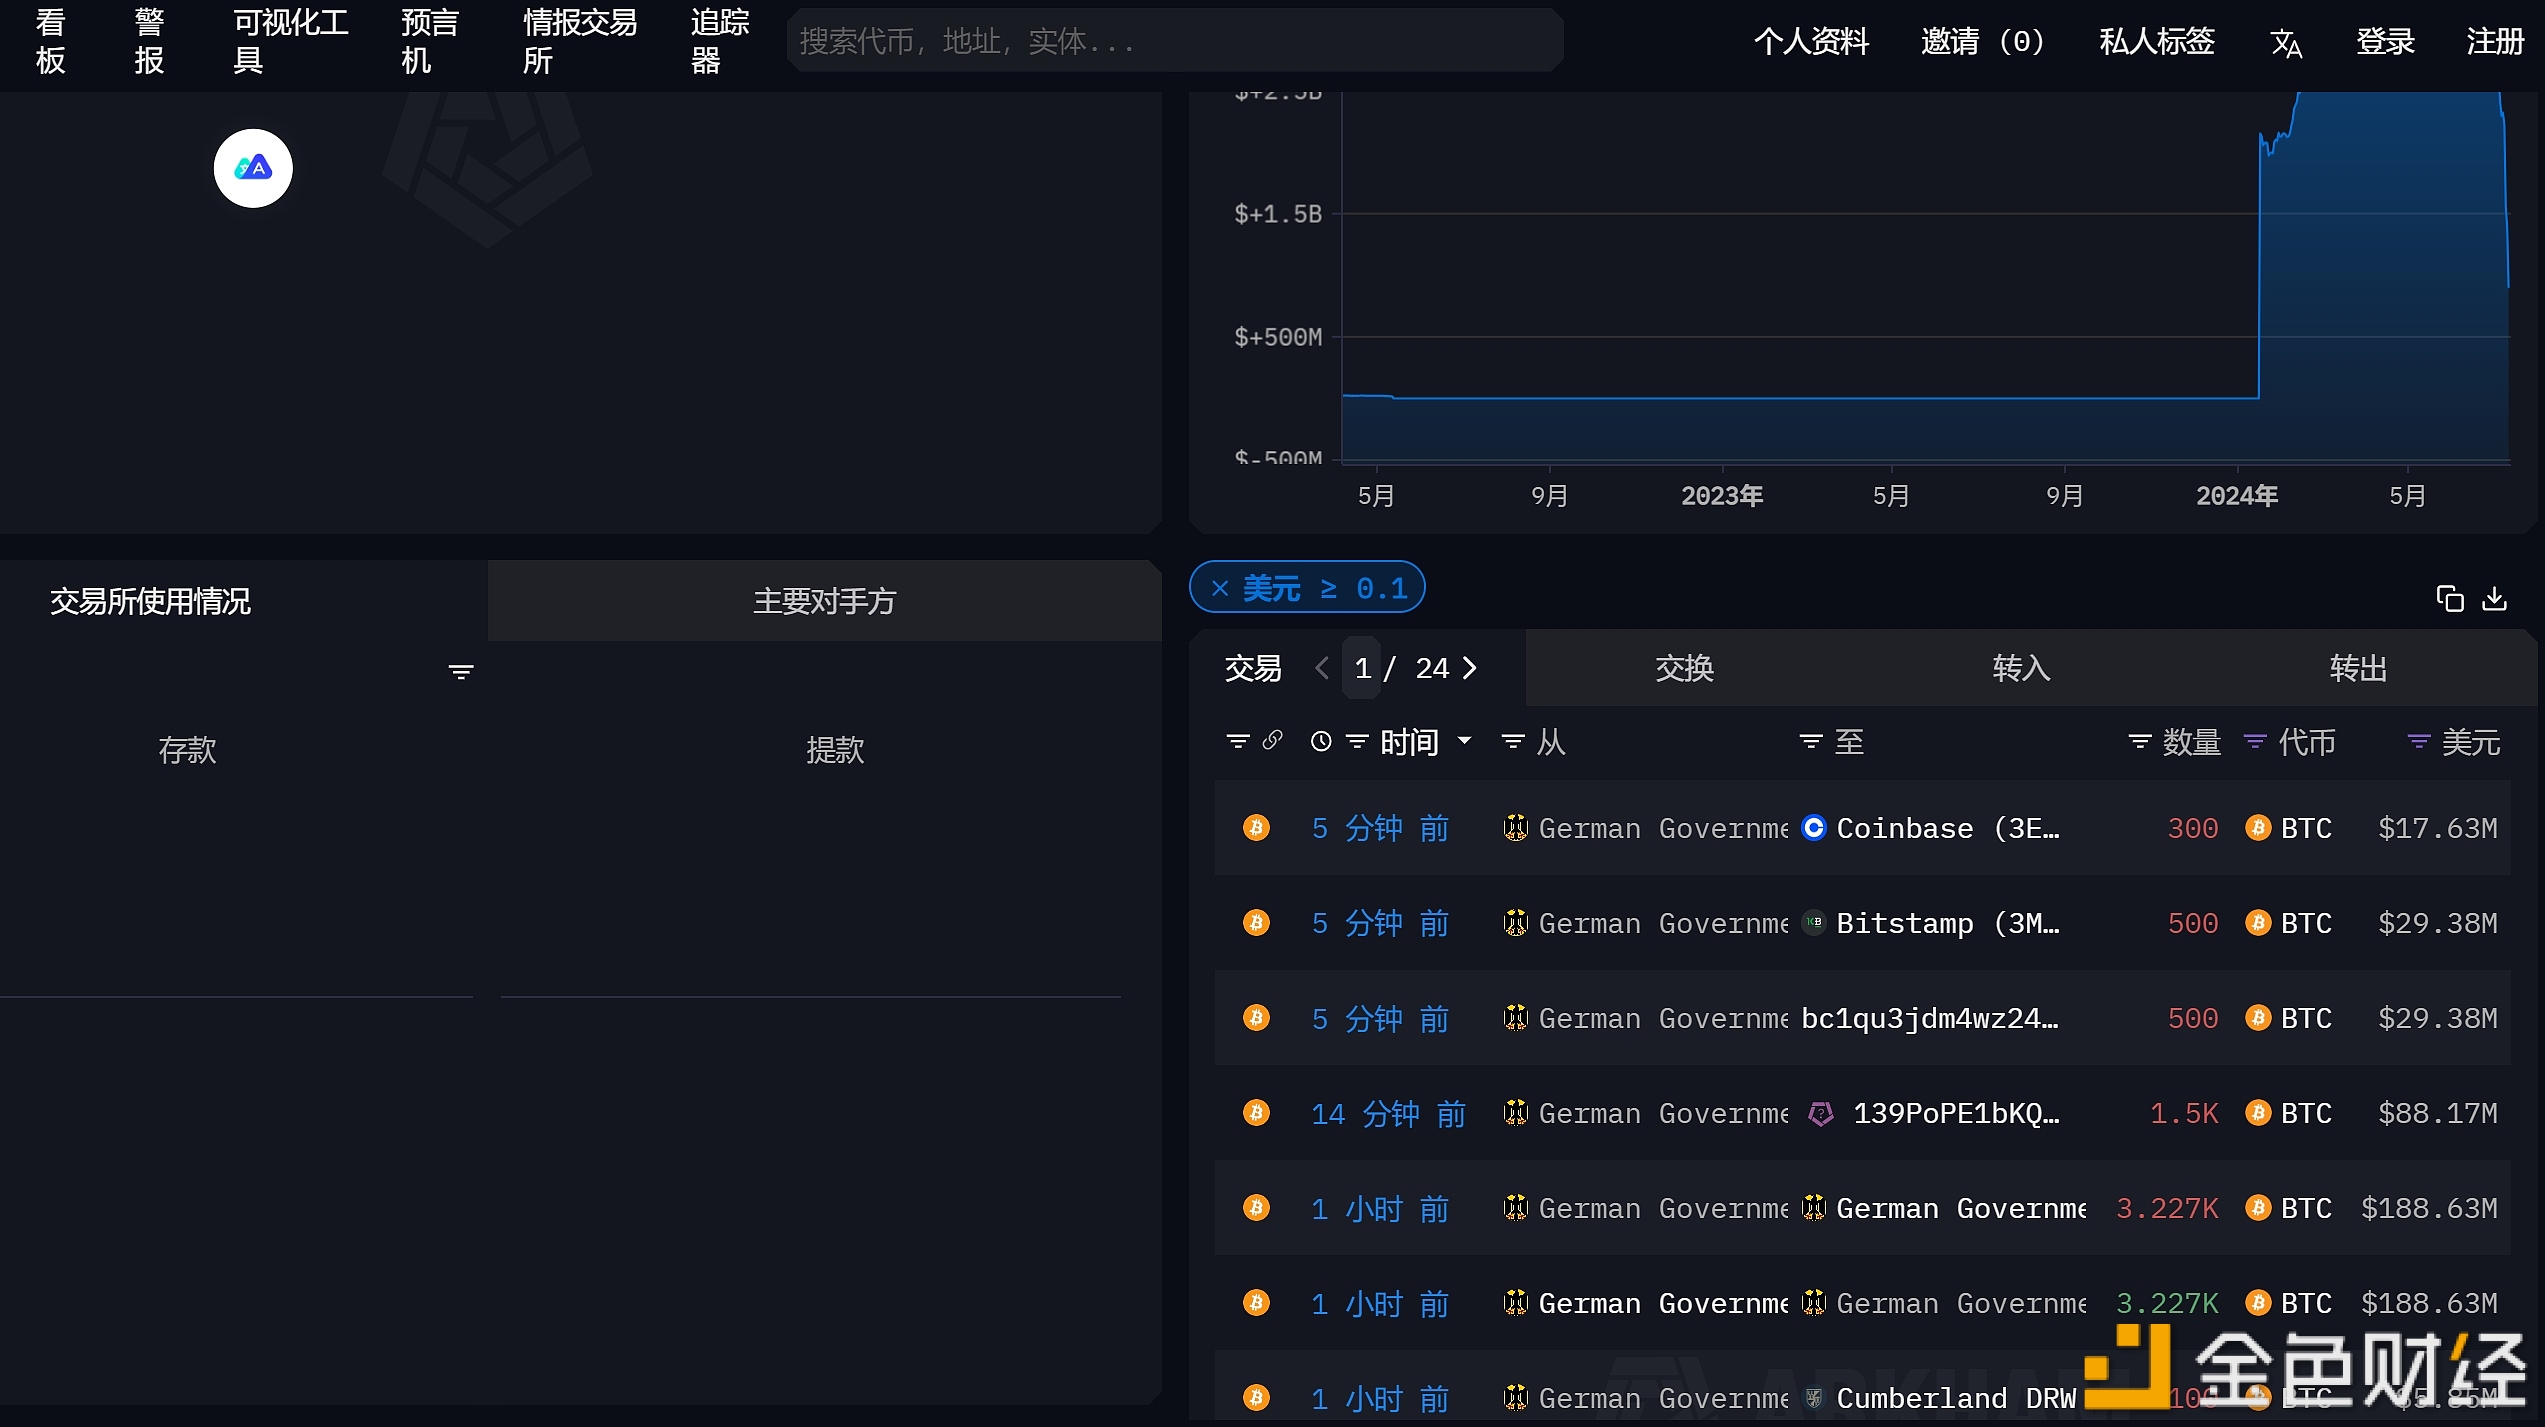Open the 追踪器 tracker menu
The height and width of the screenshot is (1427, 2545).
pyautogui.click(x=720, y=42)
